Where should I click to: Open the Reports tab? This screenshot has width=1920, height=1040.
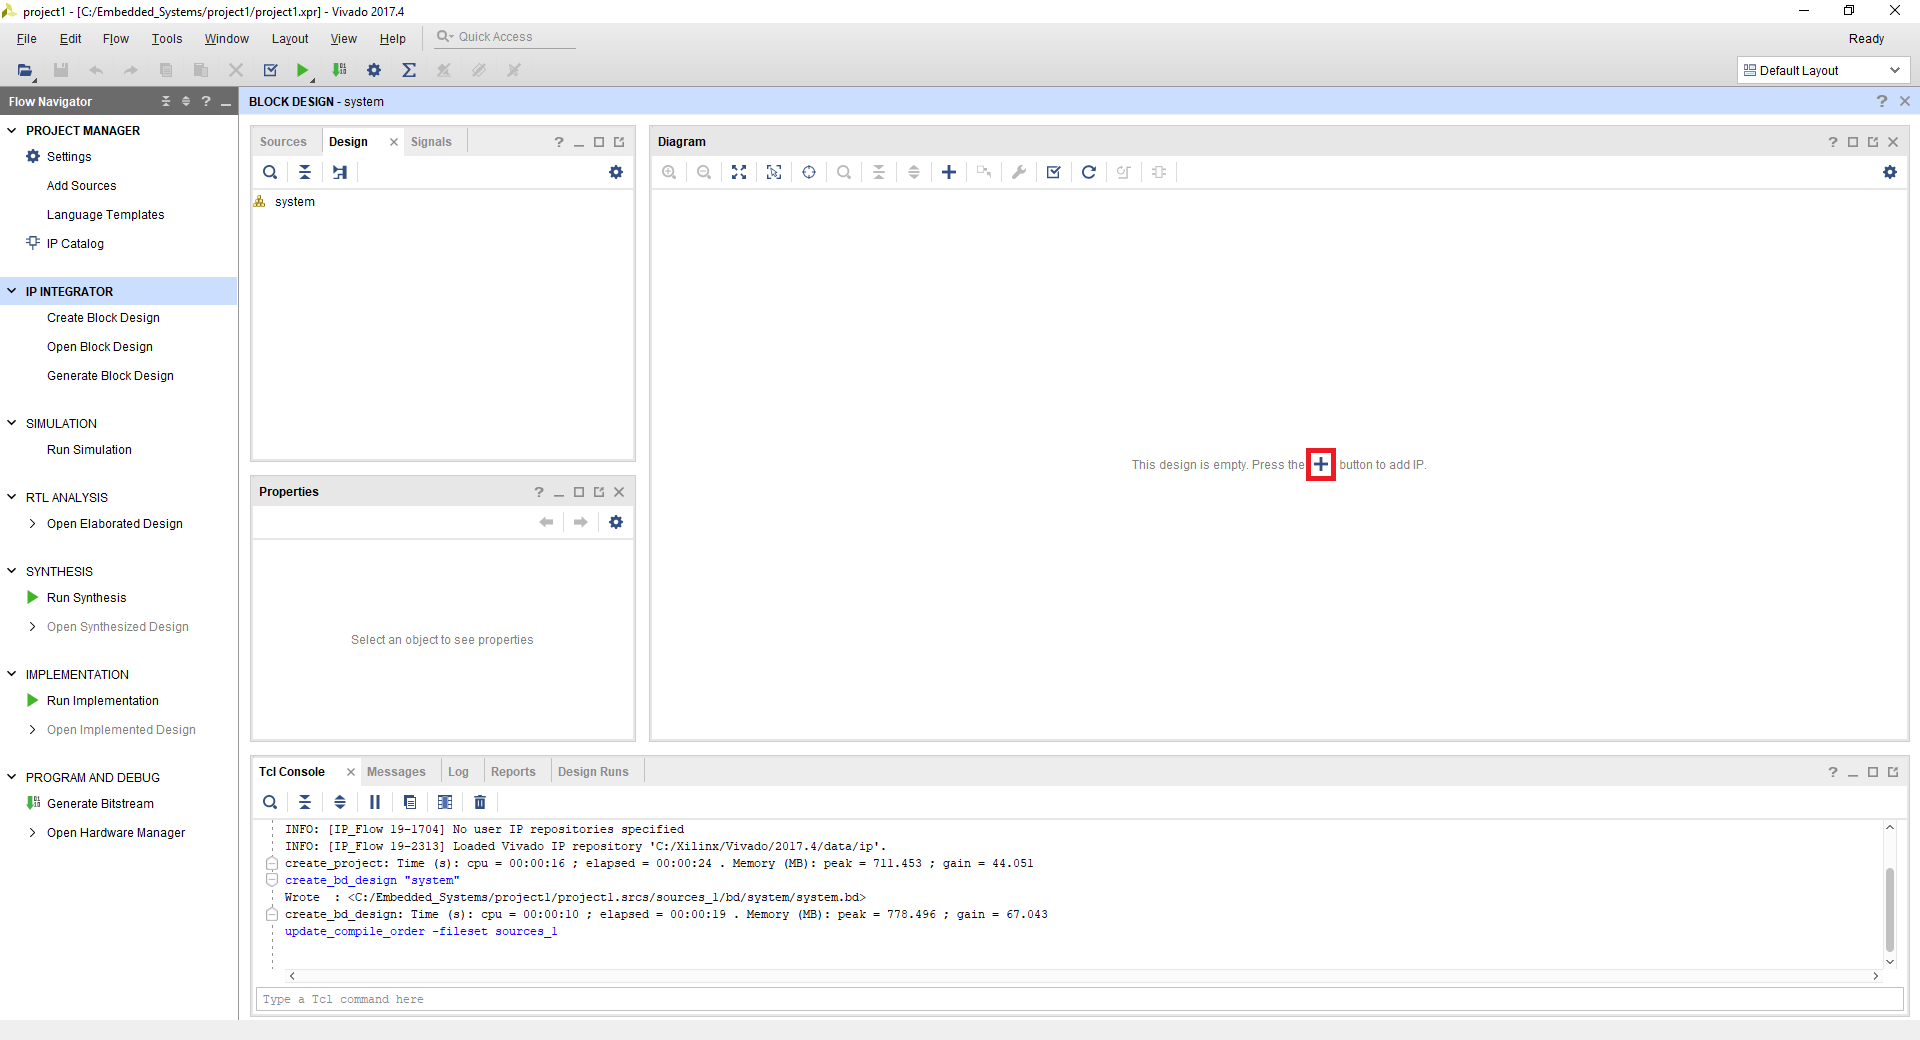513,772
